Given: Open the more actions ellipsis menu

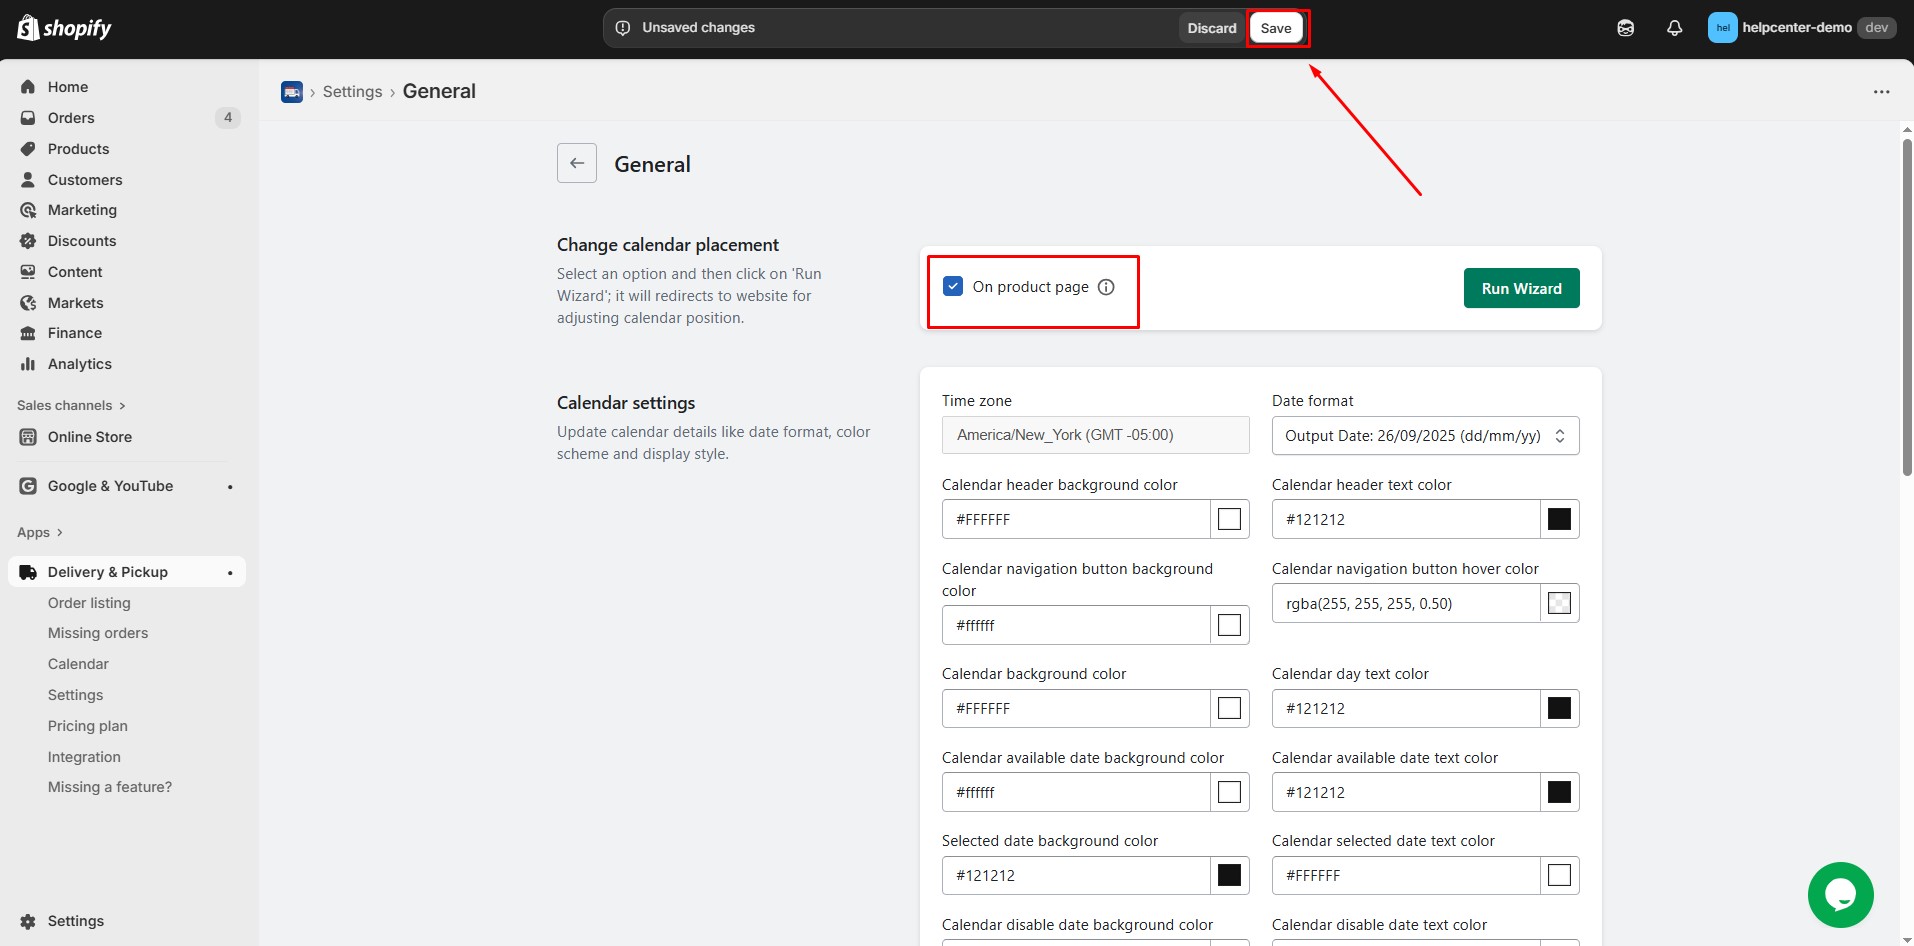Looking at the screenshot, I should (x=1883, y=91).
